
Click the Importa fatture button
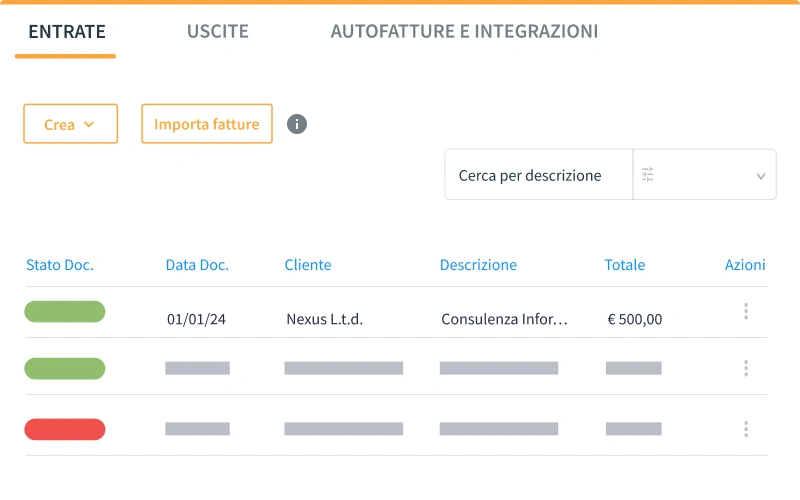click(207, 124)
